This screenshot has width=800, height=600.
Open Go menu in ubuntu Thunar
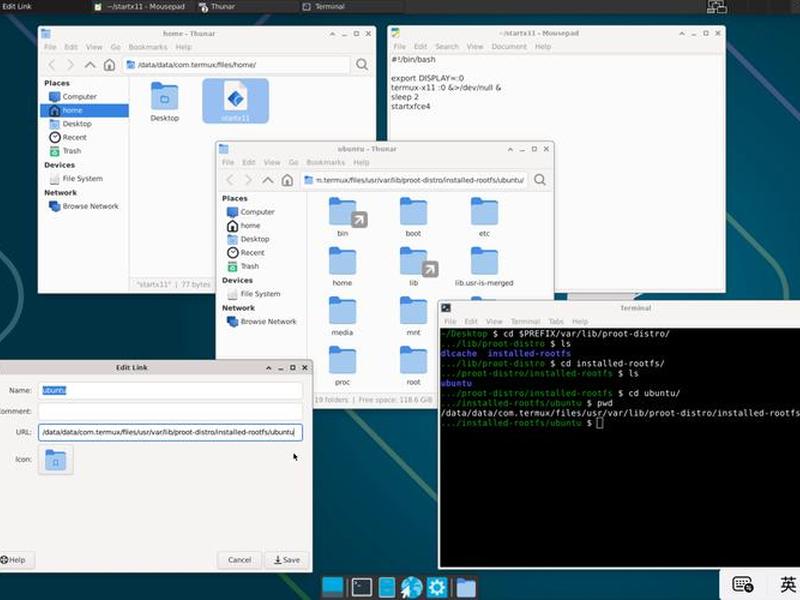click(x=293, y=162)
